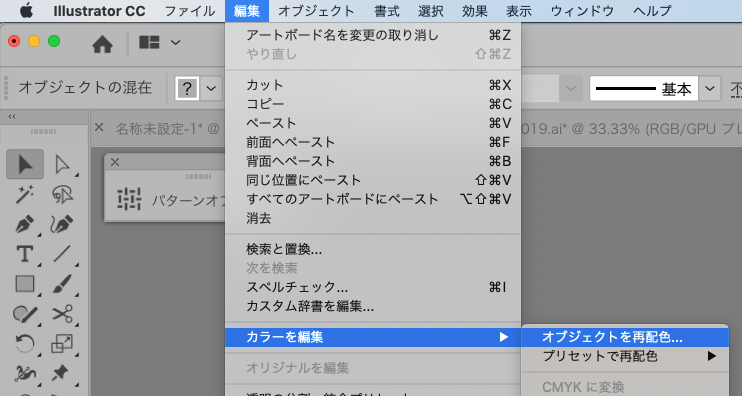Select the カラーを編集 menu item

(373, 337)
